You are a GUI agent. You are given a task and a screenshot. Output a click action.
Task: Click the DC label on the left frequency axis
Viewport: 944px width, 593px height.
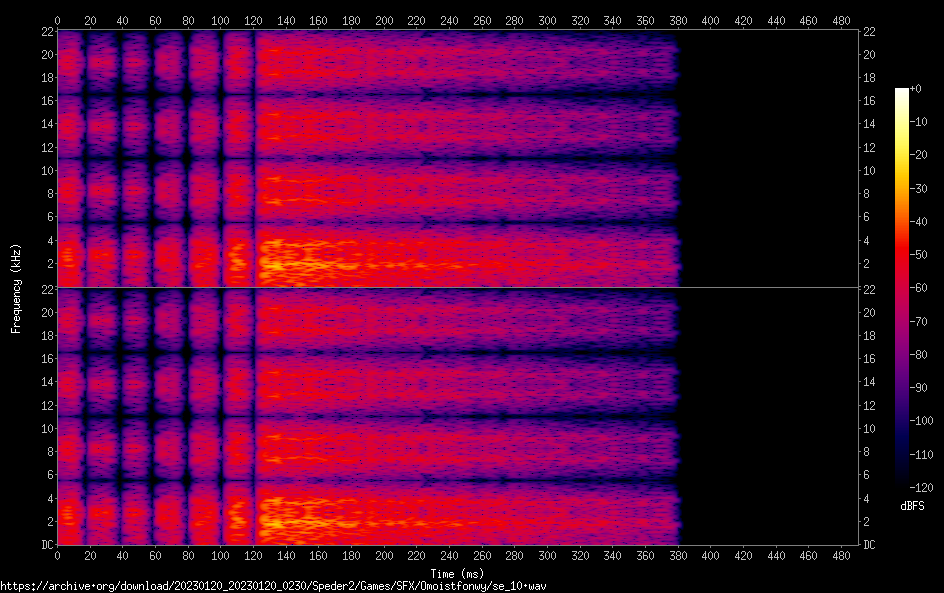(x=45, y=545)
